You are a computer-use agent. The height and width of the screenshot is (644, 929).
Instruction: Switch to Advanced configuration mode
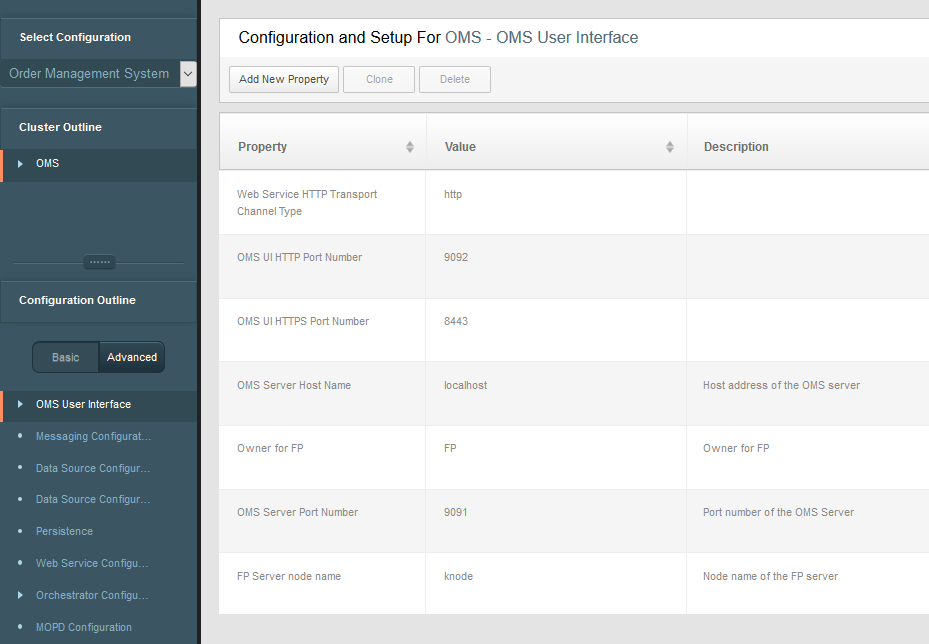coord(132,357)
